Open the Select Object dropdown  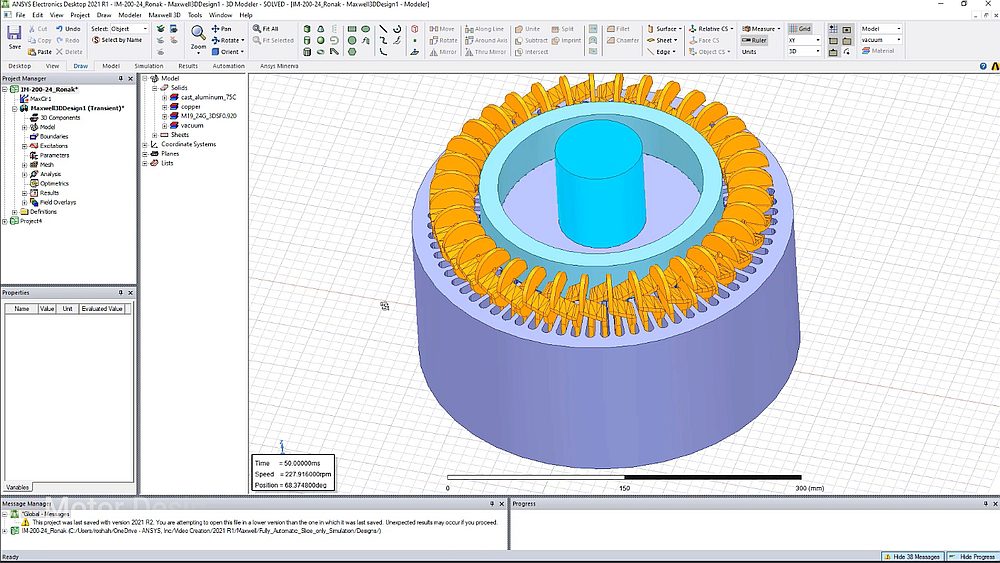pyautogui.click(x=145, y=29)
